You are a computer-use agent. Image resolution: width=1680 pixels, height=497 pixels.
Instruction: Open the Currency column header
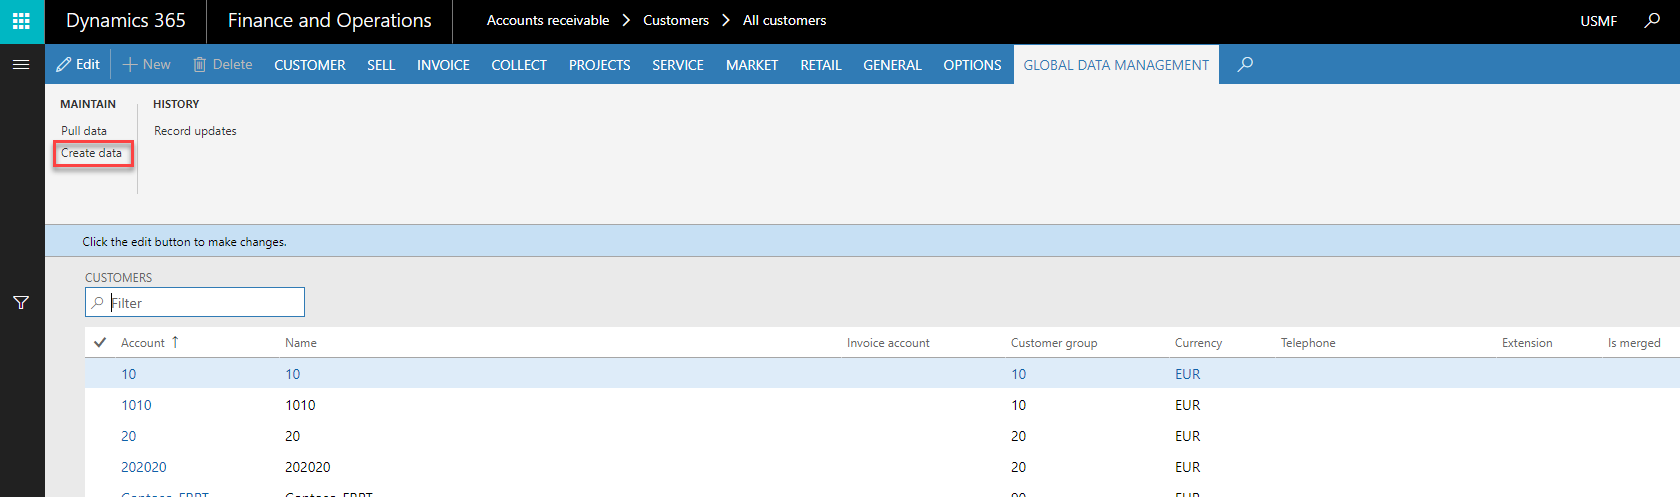1198,343
